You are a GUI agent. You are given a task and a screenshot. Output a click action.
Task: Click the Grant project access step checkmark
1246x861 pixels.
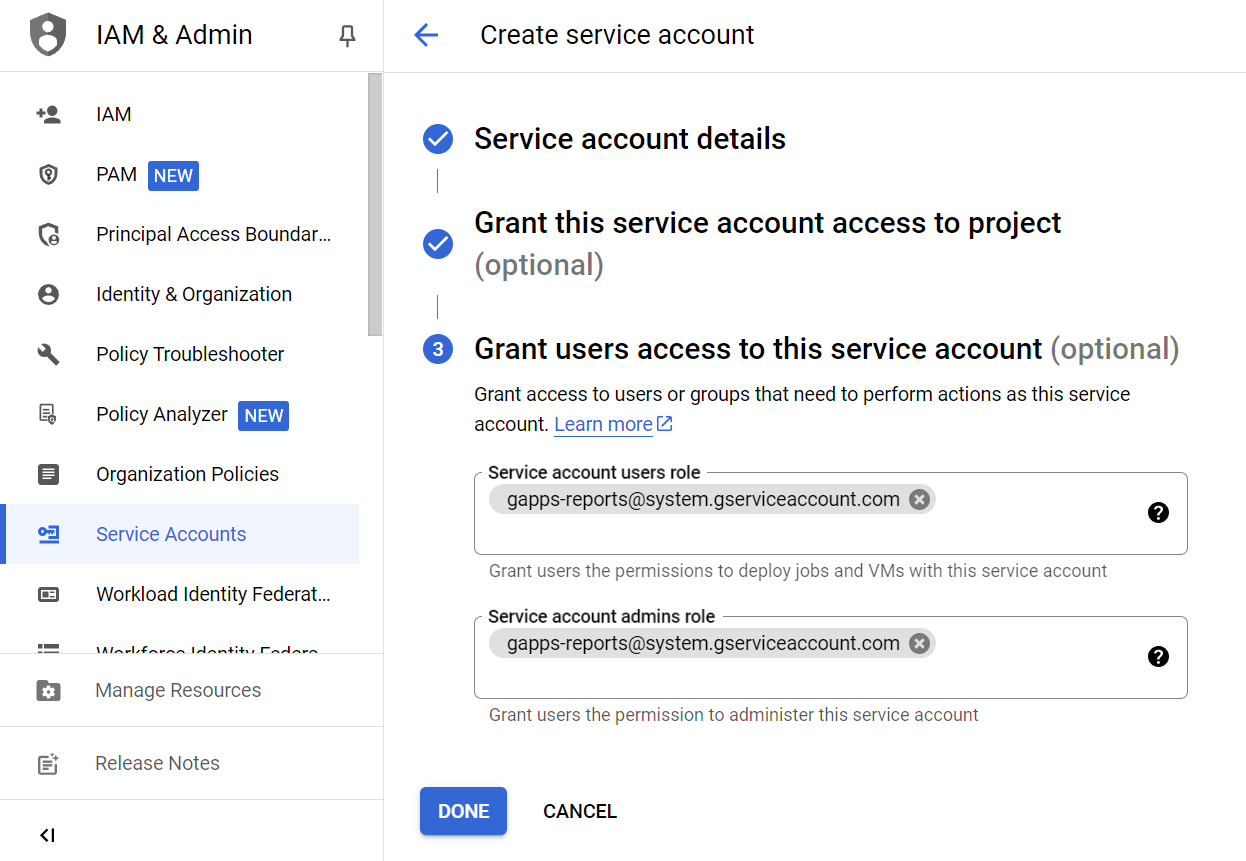(438, 243)
